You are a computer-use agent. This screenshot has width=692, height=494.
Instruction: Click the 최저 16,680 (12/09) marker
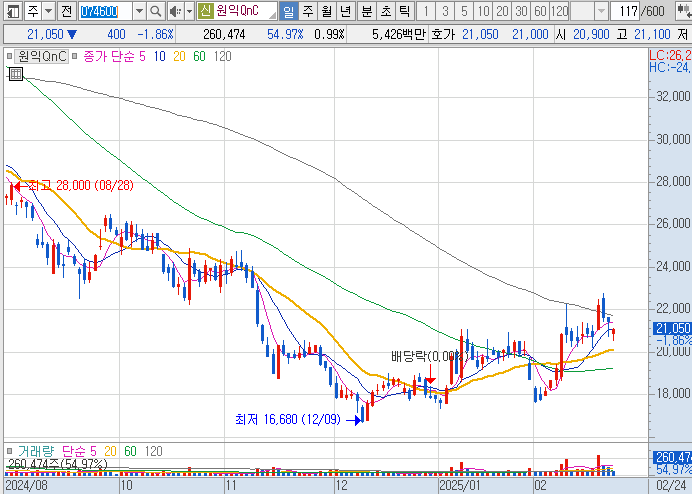click(297, 419)
